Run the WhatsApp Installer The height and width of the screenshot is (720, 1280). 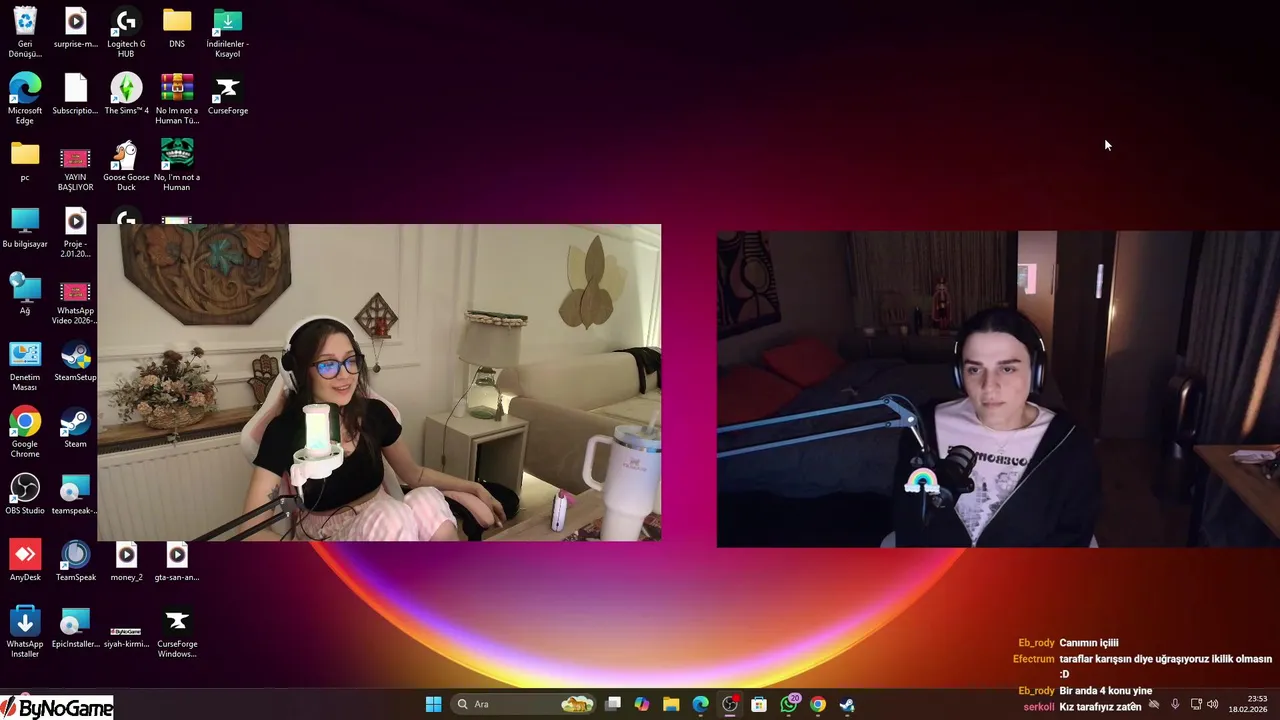point(25,633)
